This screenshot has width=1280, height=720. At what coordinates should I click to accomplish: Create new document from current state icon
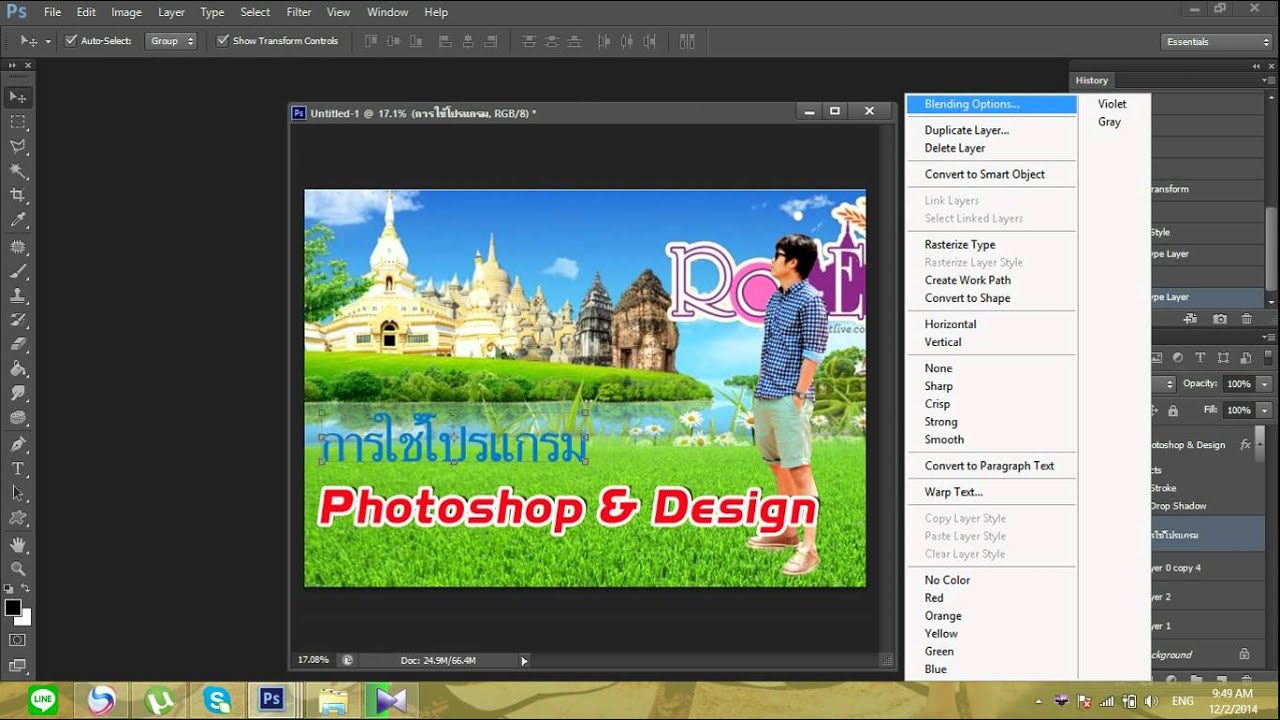pos(1190,319)
